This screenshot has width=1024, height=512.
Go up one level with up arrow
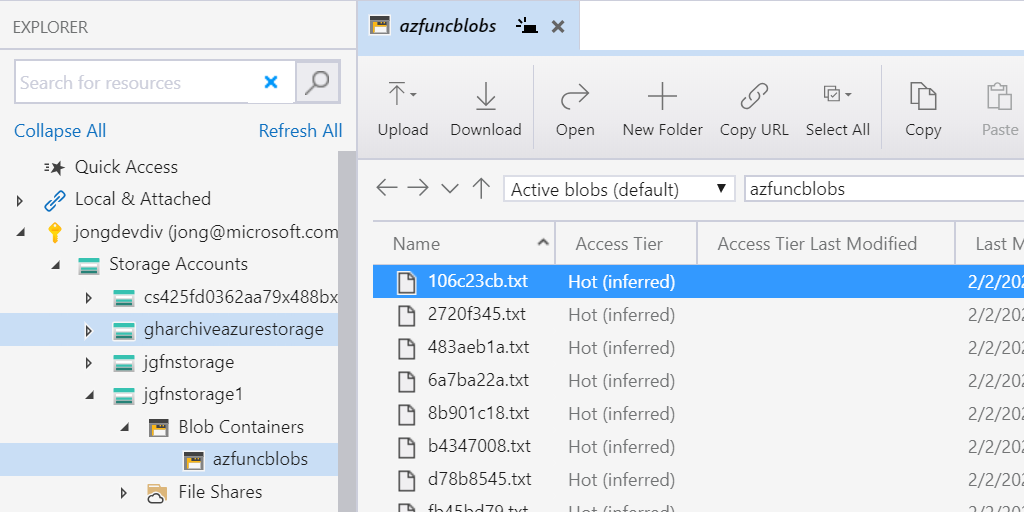click(x=481, y=188)
